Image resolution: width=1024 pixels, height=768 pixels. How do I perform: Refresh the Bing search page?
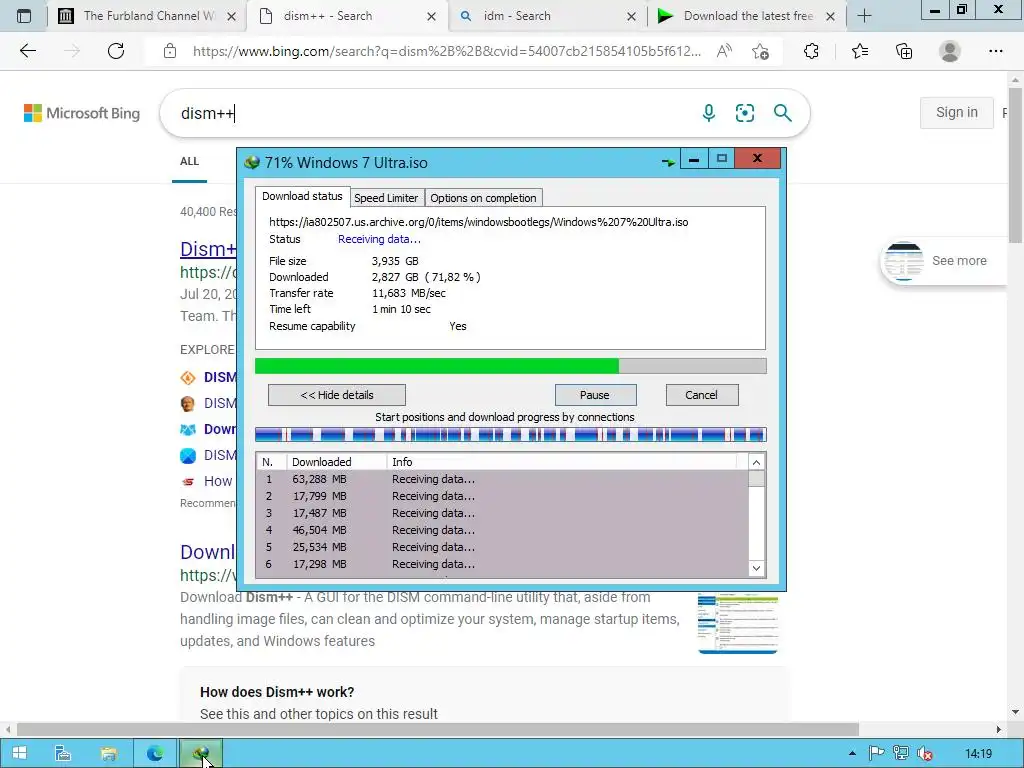116,51
